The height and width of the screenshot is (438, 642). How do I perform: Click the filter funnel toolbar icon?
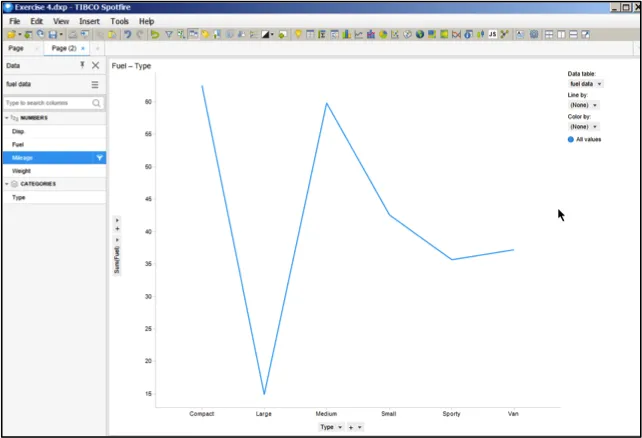(x=169, y=34)
